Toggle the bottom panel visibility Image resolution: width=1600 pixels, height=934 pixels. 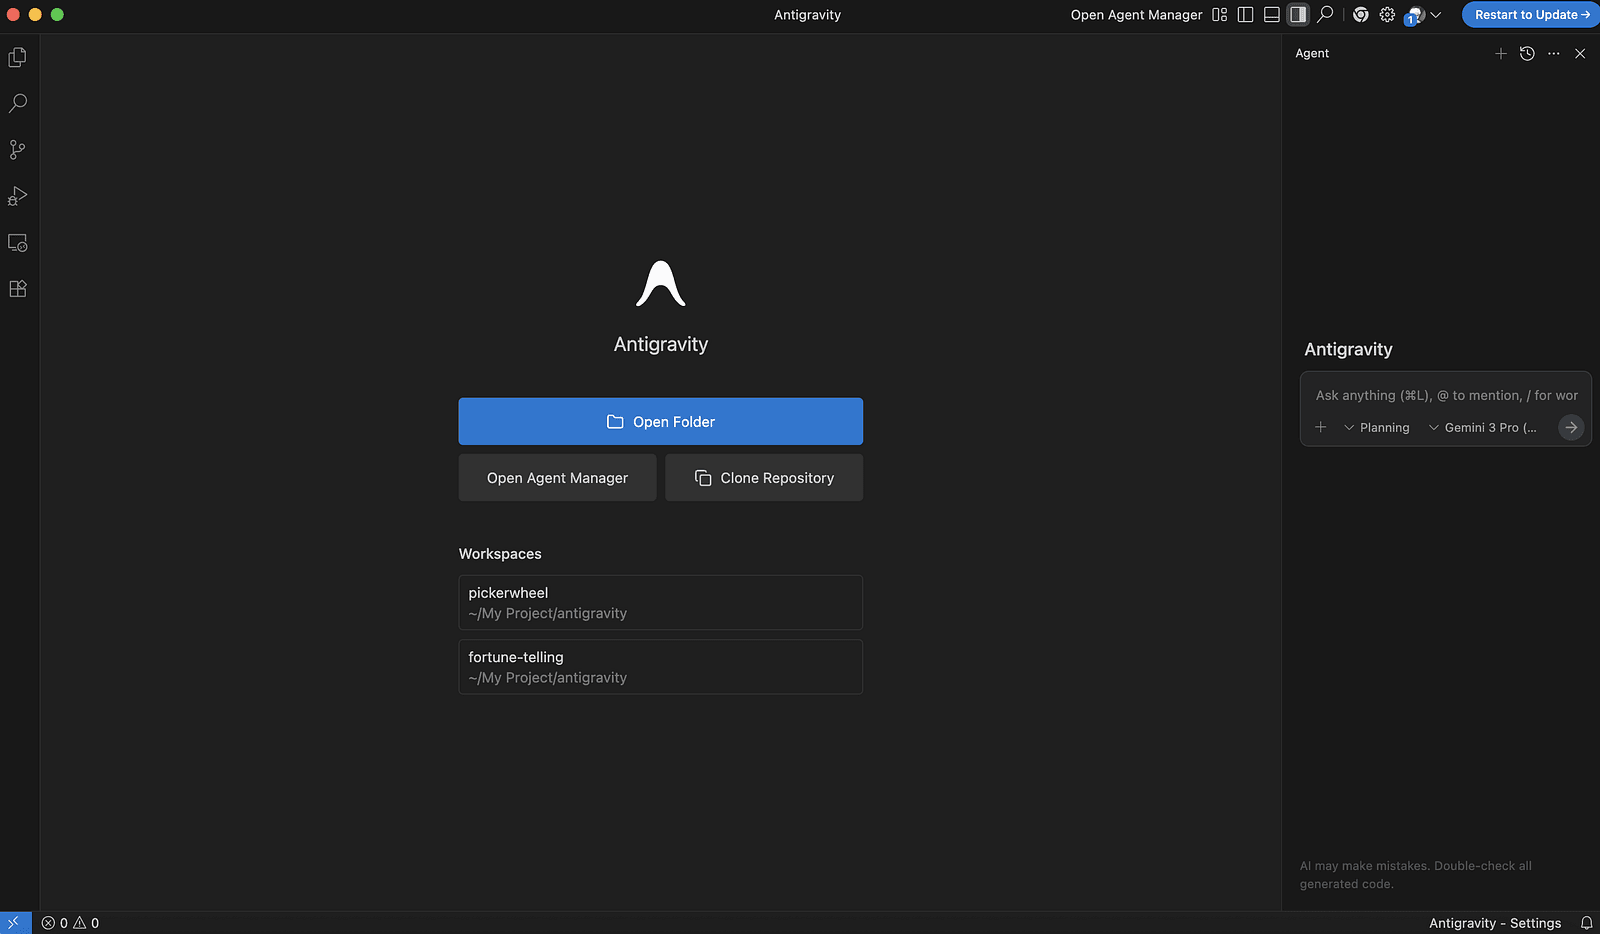tap(1271, 15)
